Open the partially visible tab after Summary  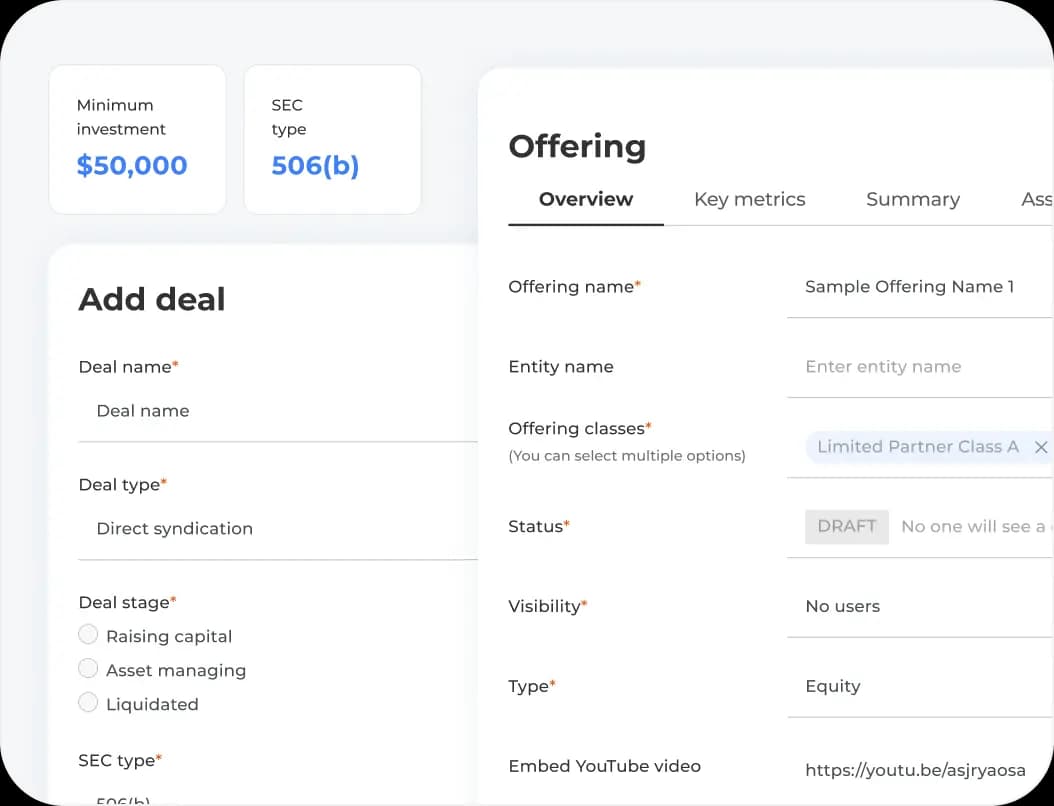[x=1036, y=199]
